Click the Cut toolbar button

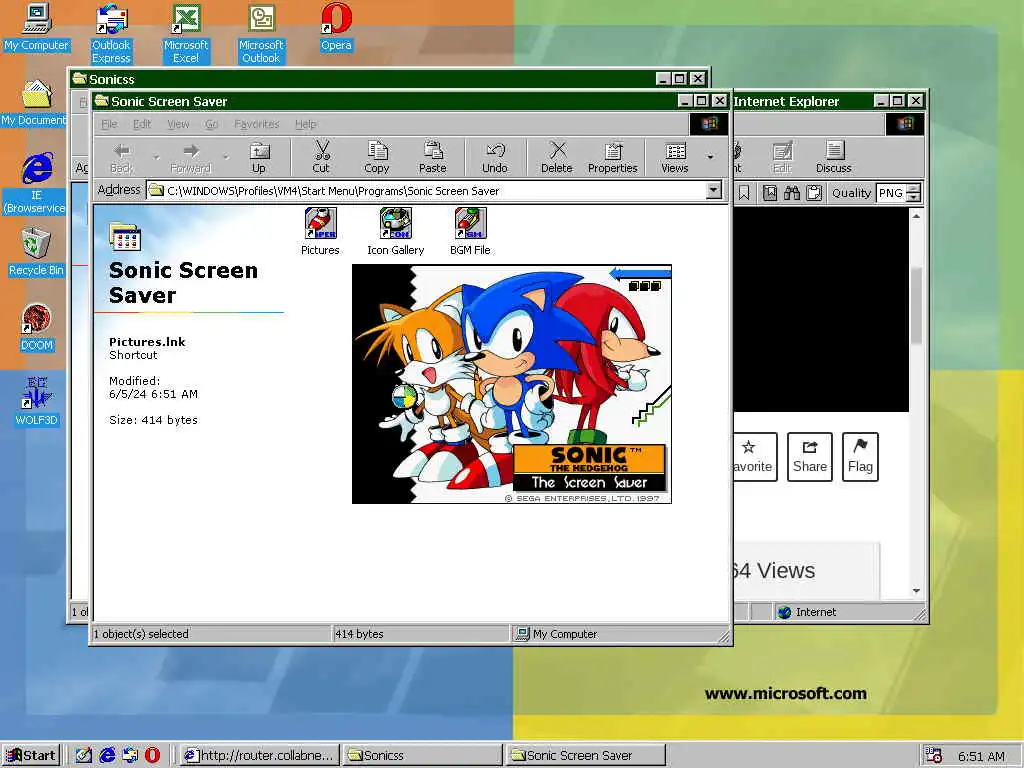(321, 158)
